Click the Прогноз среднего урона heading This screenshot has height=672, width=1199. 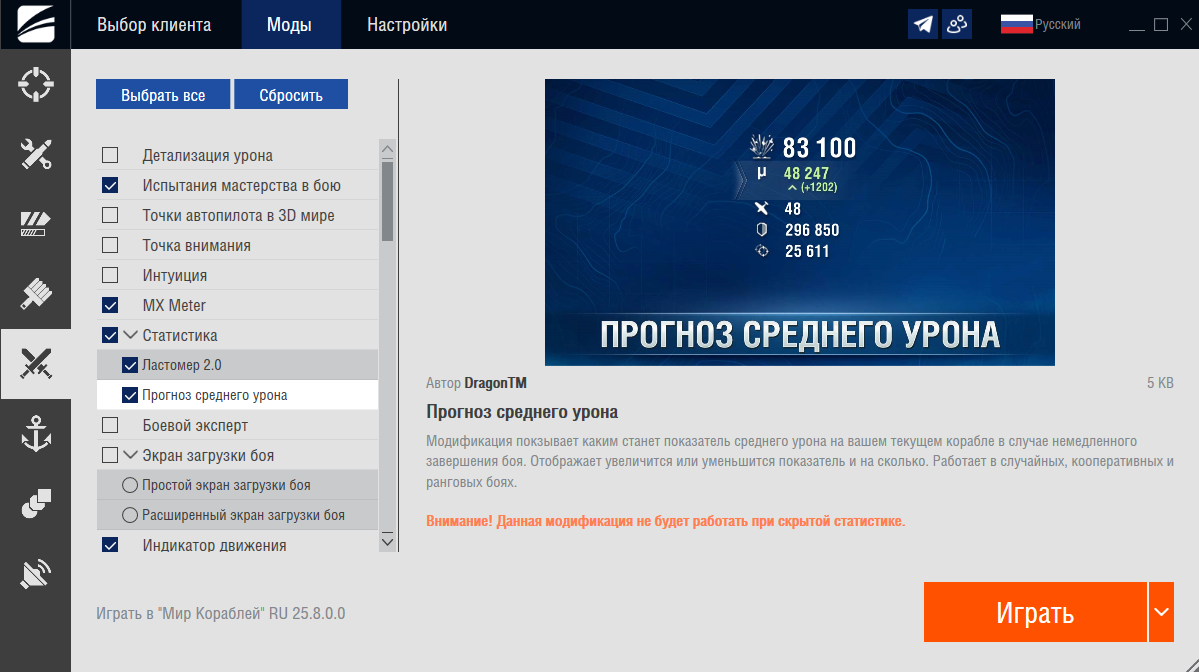coord(522,411)
